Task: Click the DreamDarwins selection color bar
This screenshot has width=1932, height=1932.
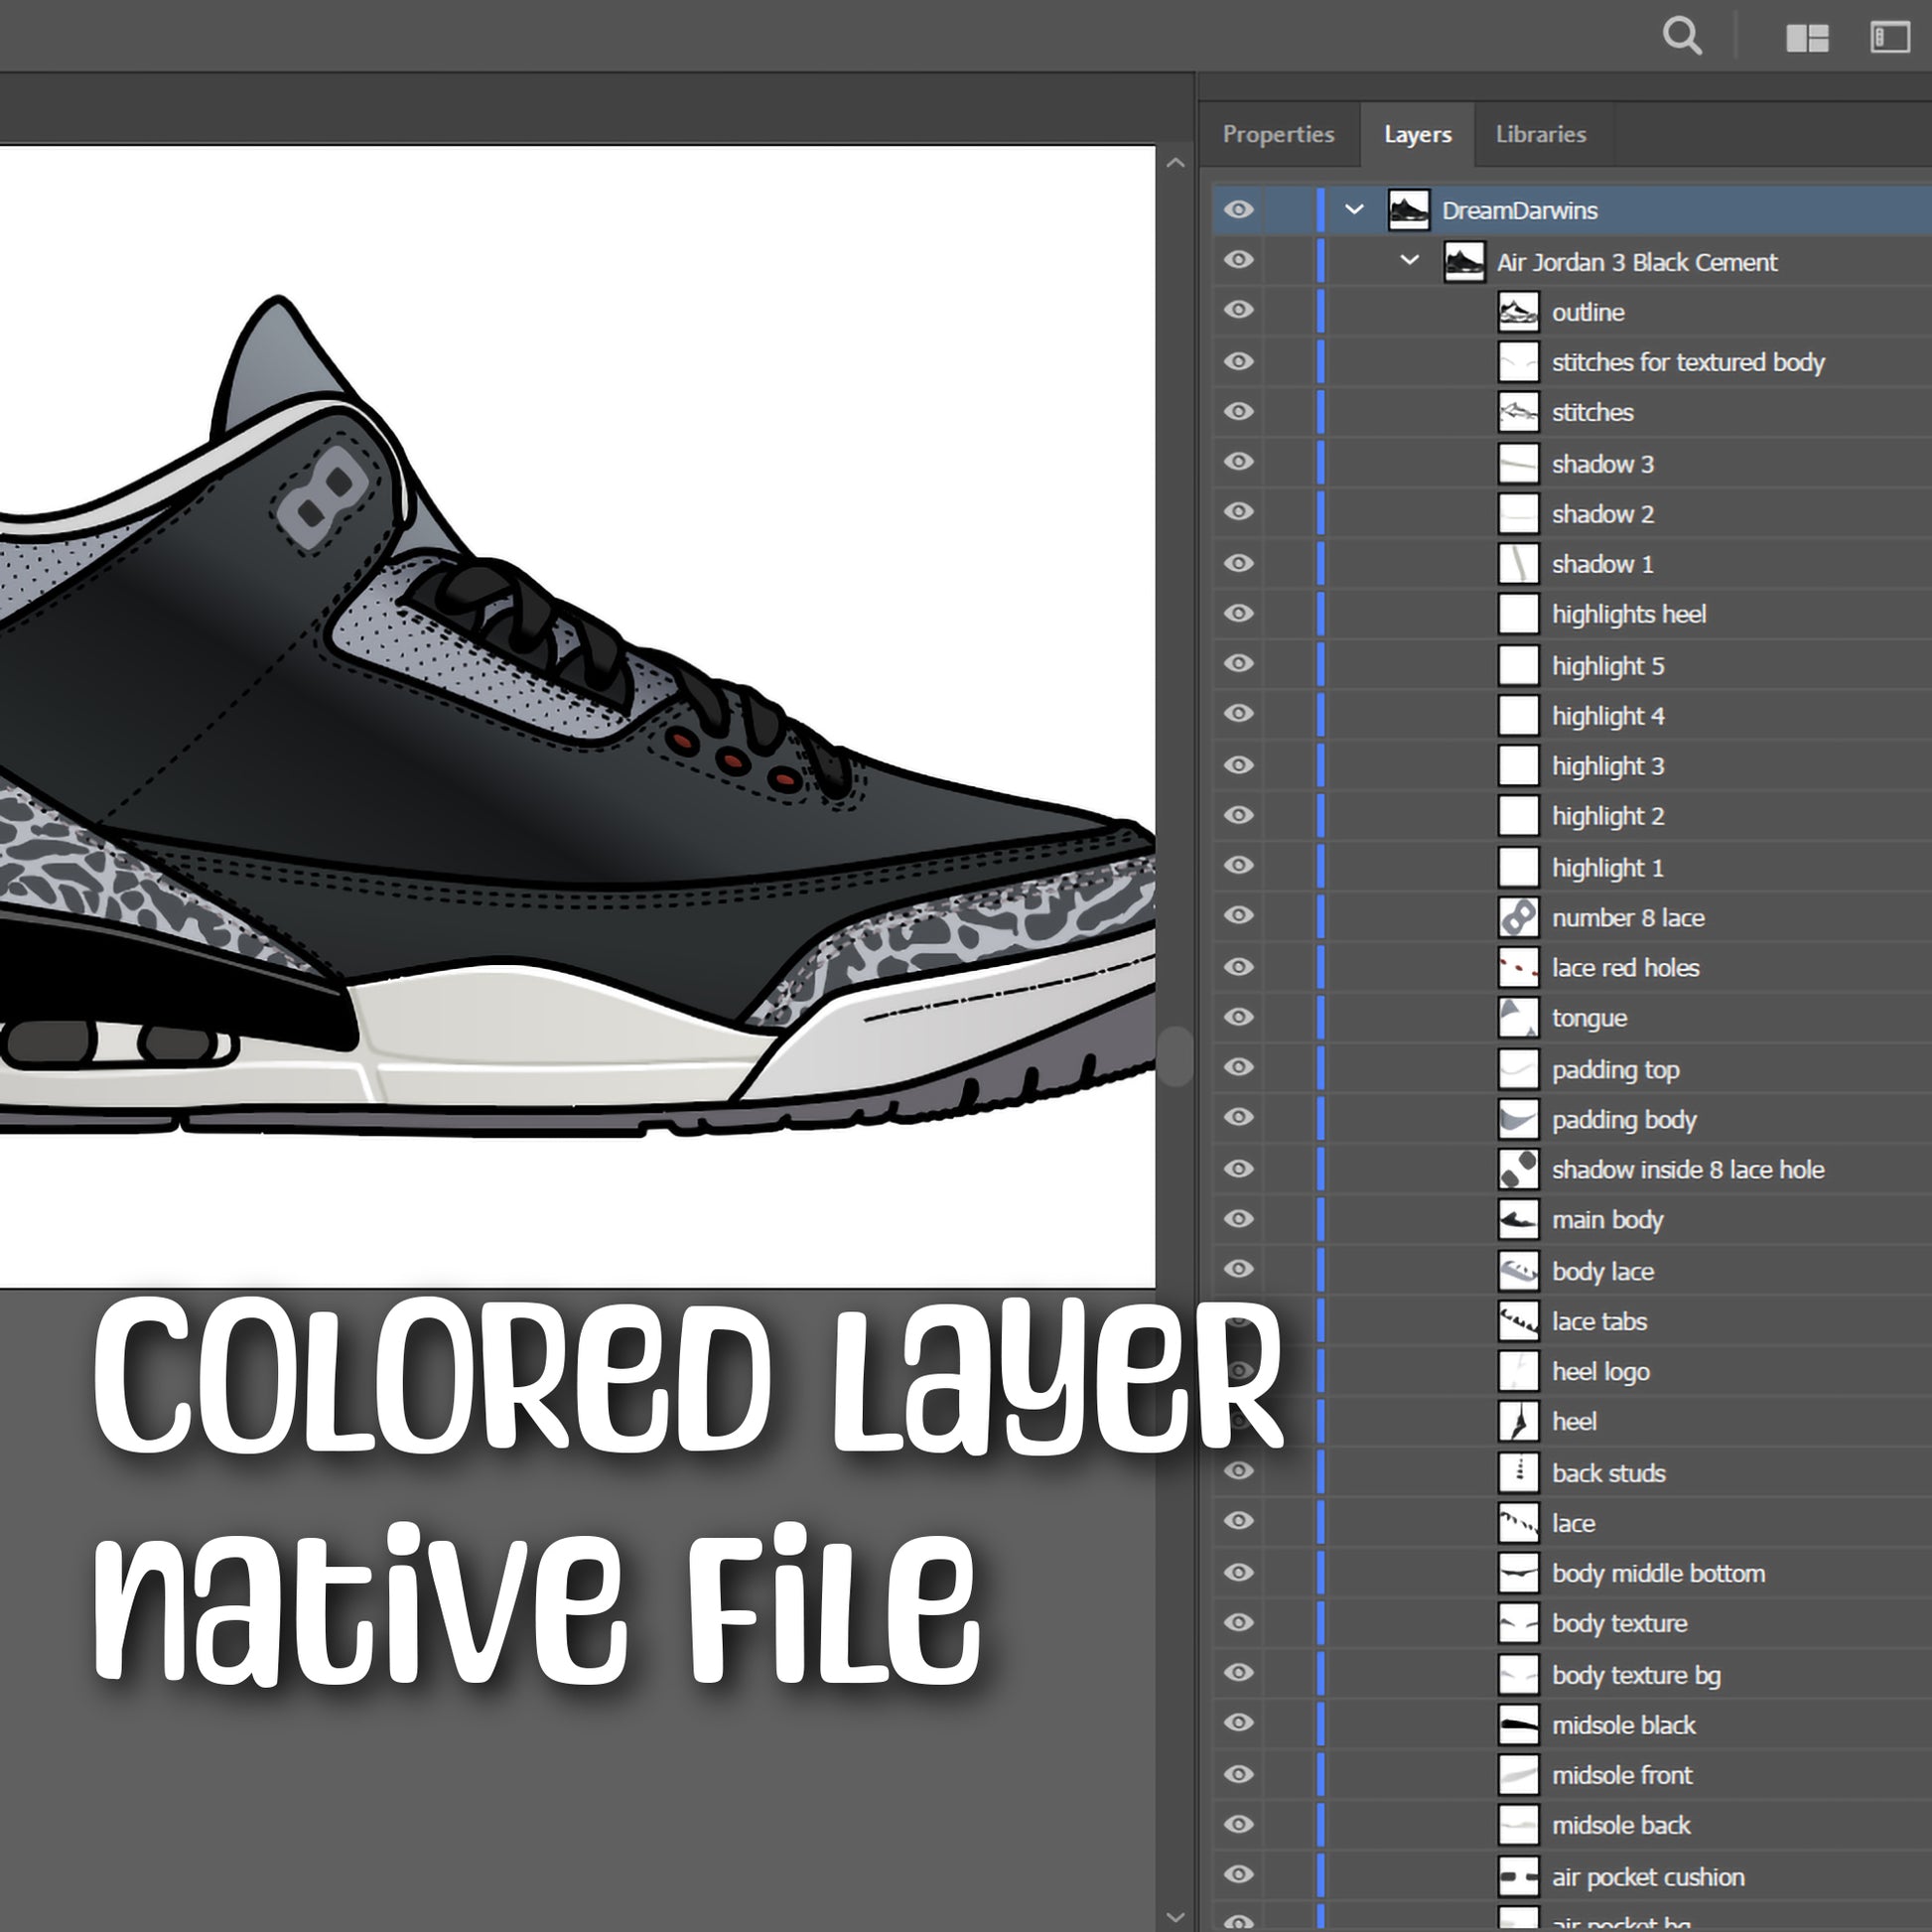Action: click(x=1320, y=210)
